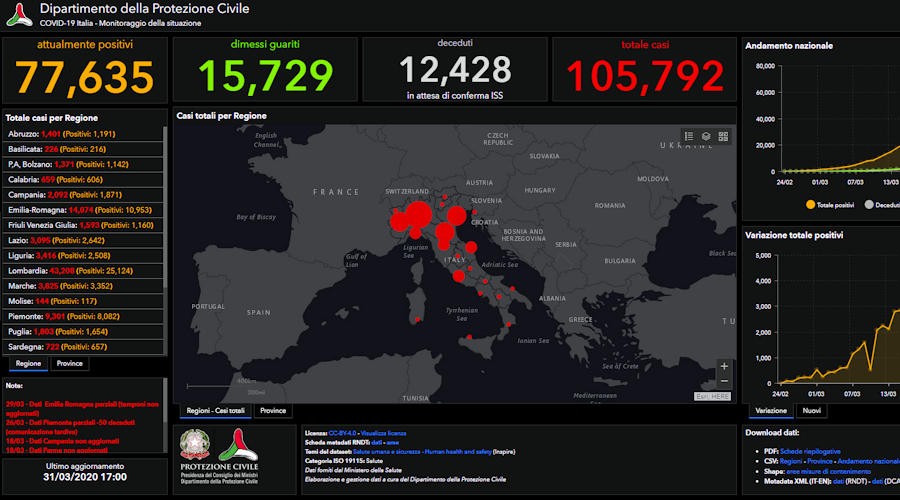This screenshot has height=500, width=900.
Task: Open the map legend icon
Action: [x=689, y=136]
